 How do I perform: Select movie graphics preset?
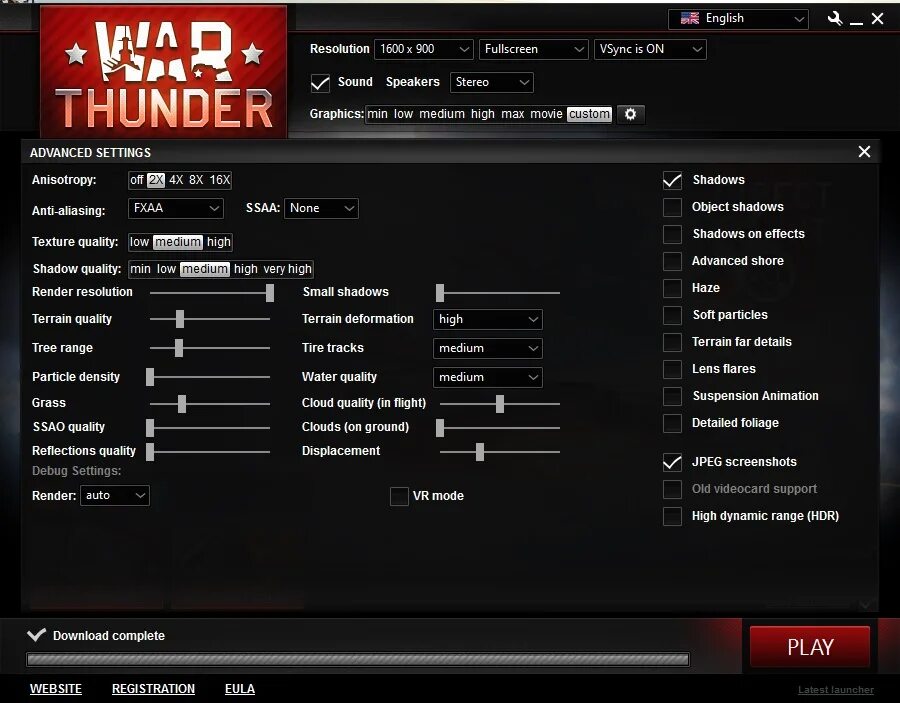tap(546, 114)
